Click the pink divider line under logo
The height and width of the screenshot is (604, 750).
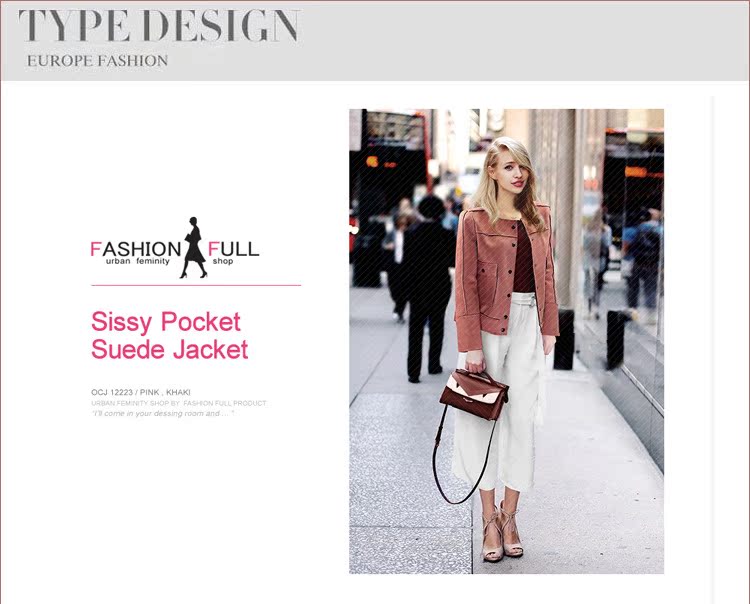(196, 286)
